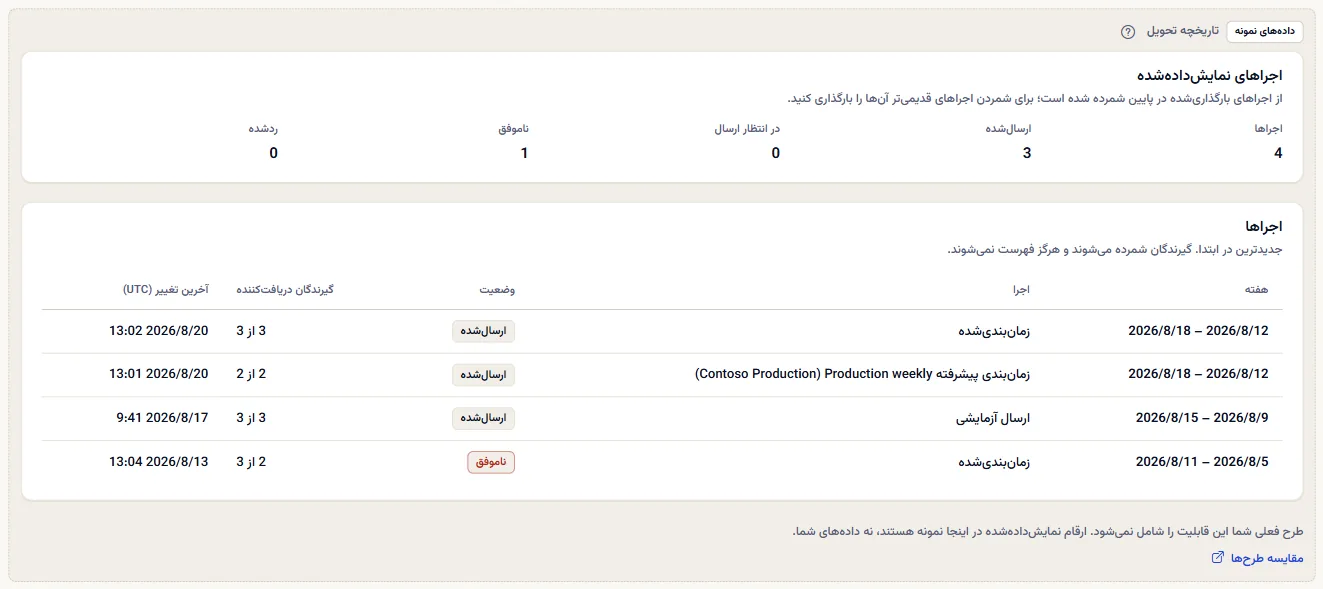Click the هفته column header
Screen dimensions: 1323x589
point(1256,289)
